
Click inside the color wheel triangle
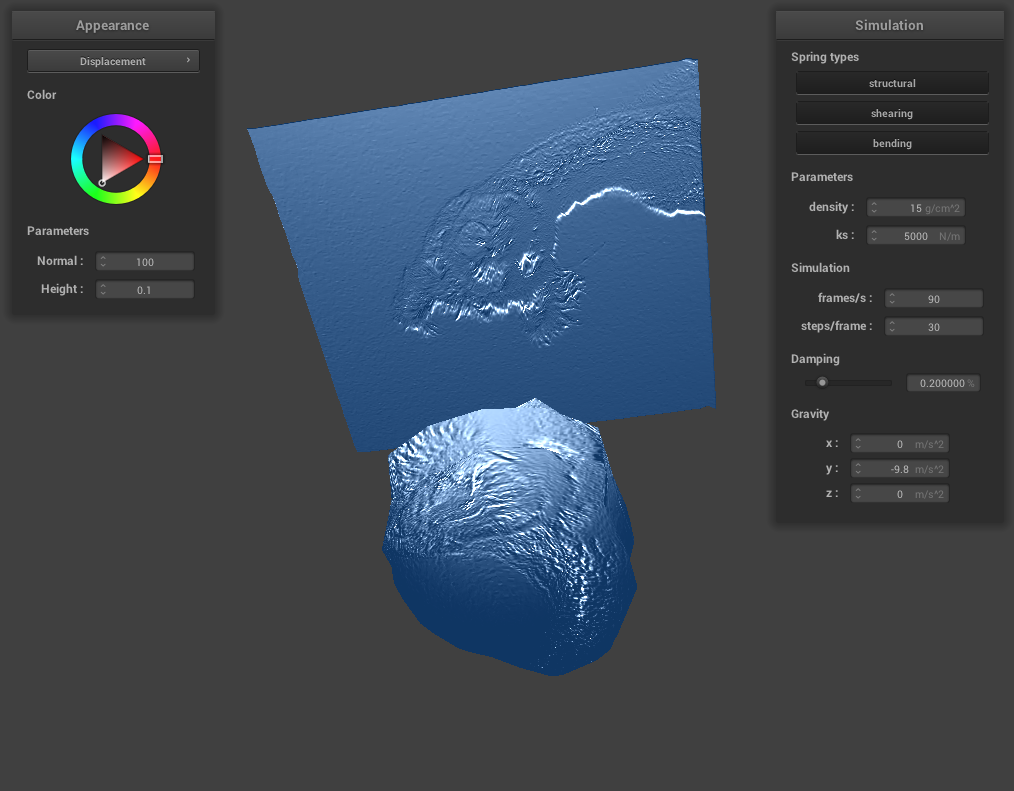118,159
